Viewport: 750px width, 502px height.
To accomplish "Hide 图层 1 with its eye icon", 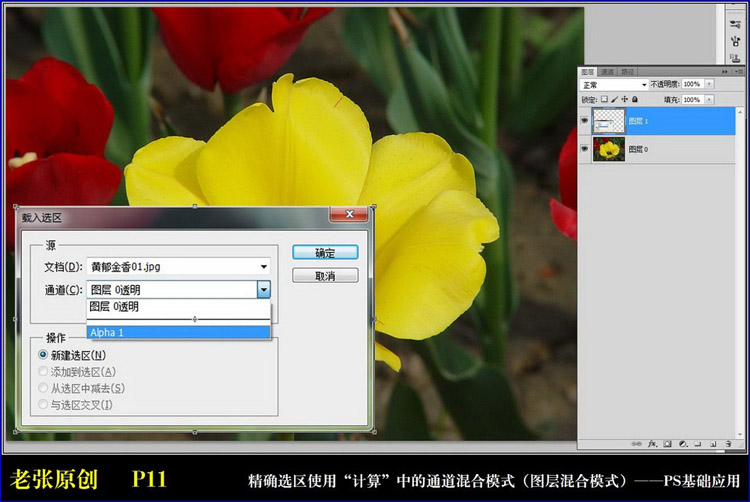I will (586, 121).
